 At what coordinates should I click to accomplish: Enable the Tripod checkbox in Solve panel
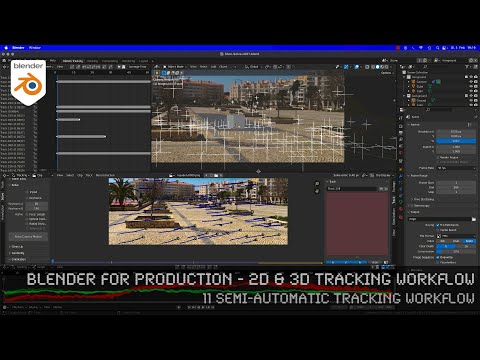click(27, 192)
